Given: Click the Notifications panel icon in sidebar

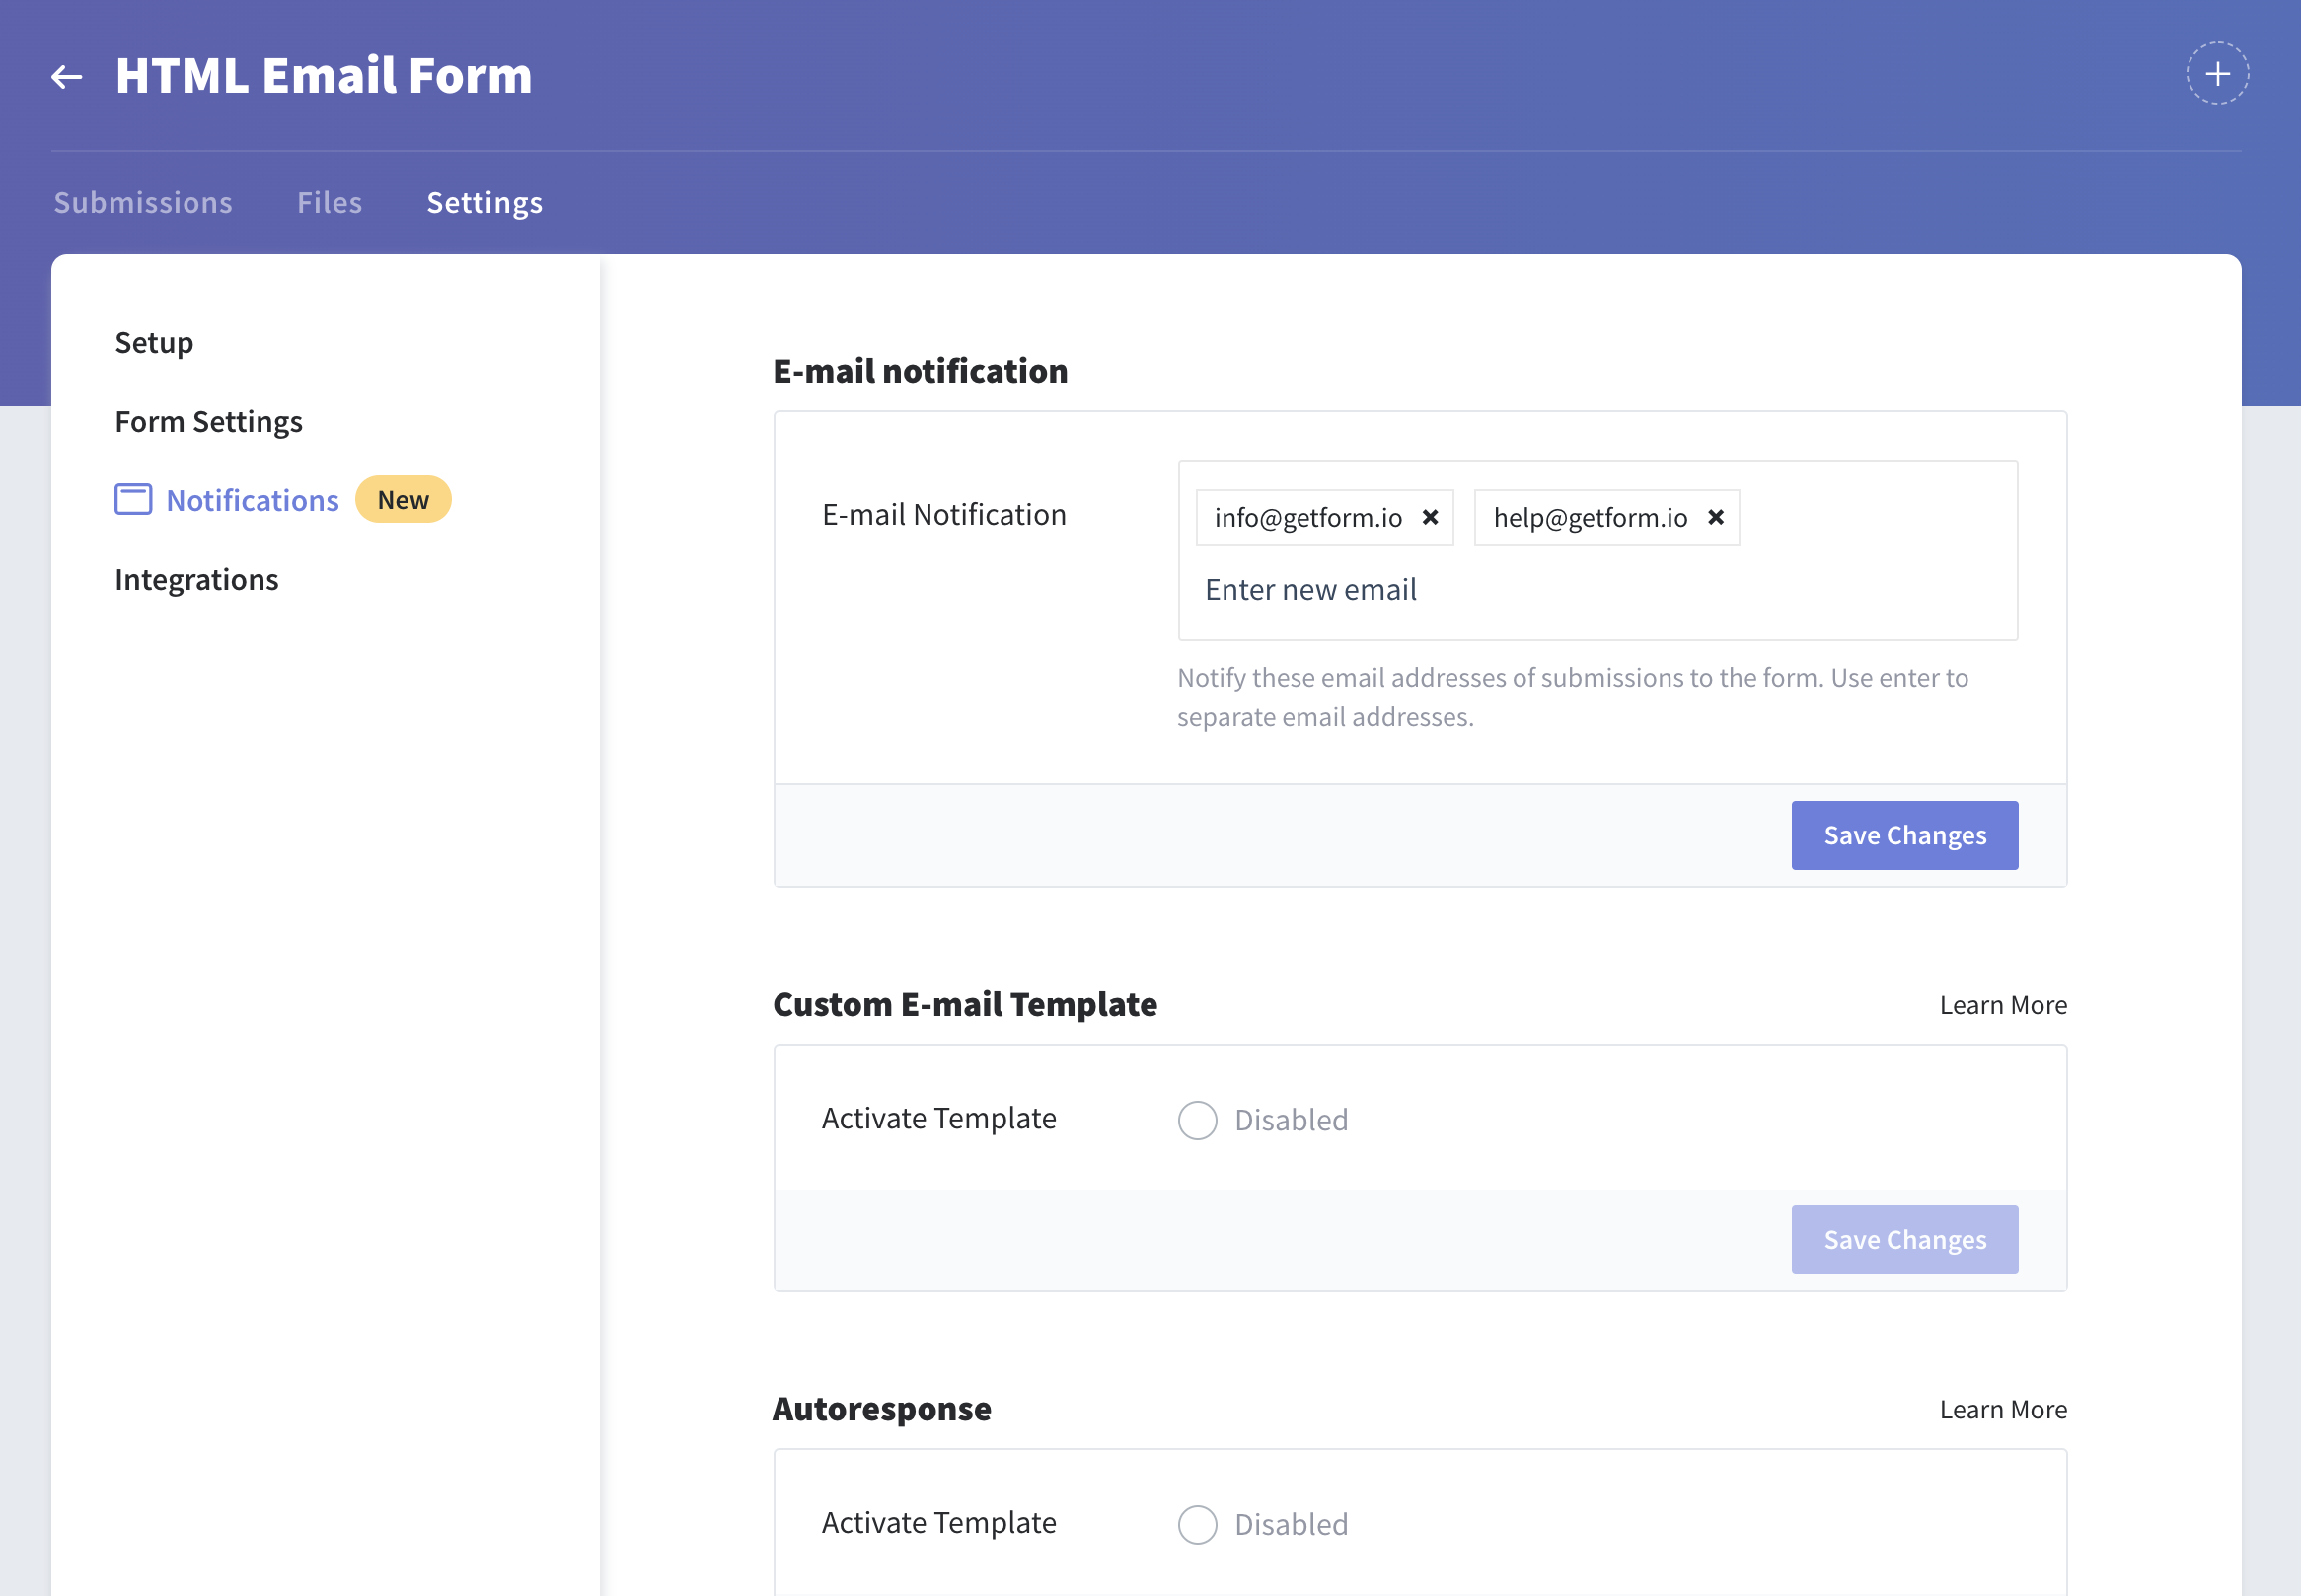Looking at the screenshot, I should (x=131, y=500).
